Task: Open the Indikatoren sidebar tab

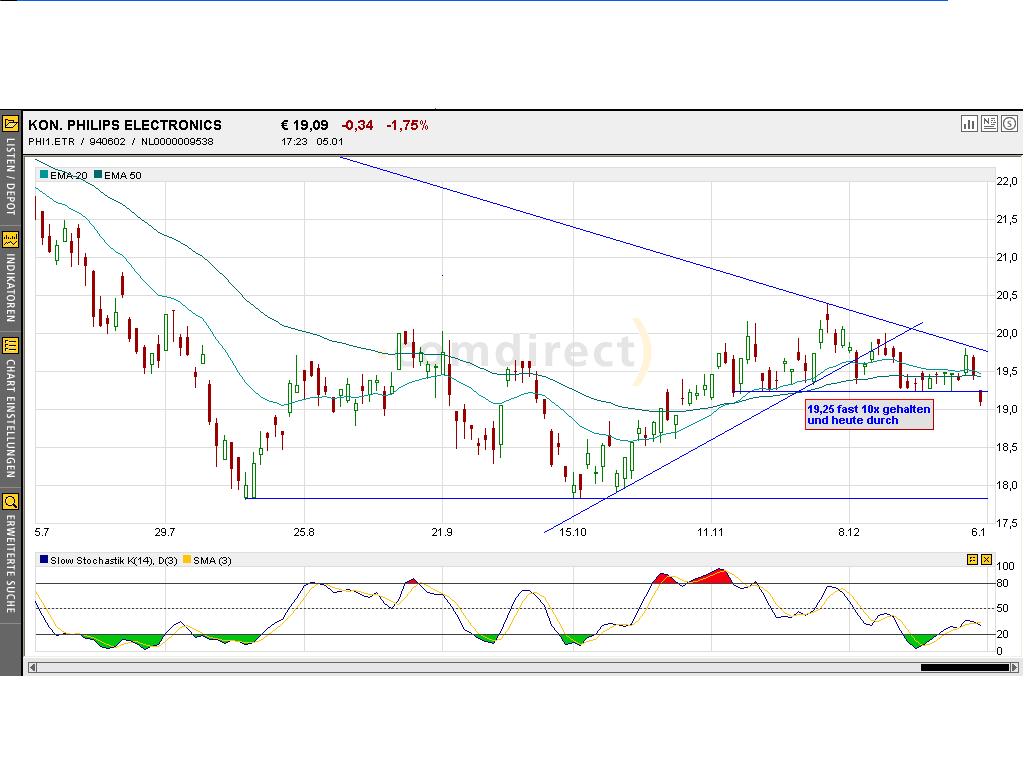Action: (11, 287)
